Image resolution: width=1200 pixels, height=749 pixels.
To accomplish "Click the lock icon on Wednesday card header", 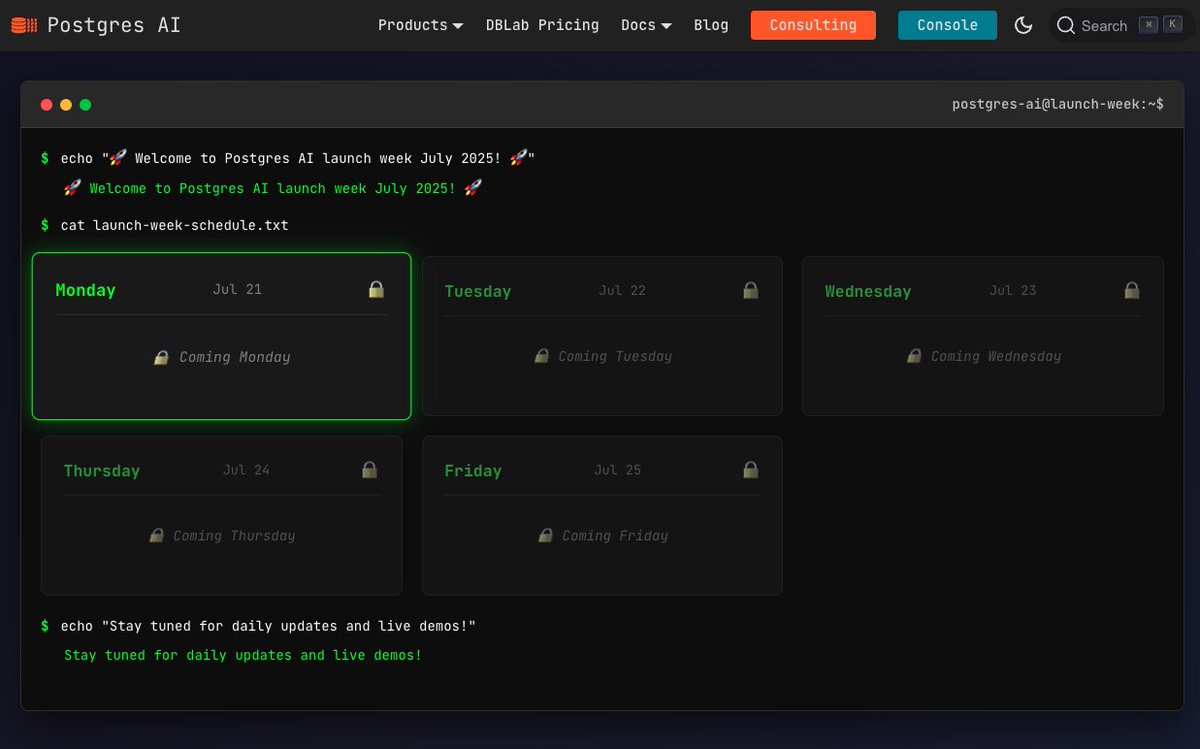I will point(1132,290).
